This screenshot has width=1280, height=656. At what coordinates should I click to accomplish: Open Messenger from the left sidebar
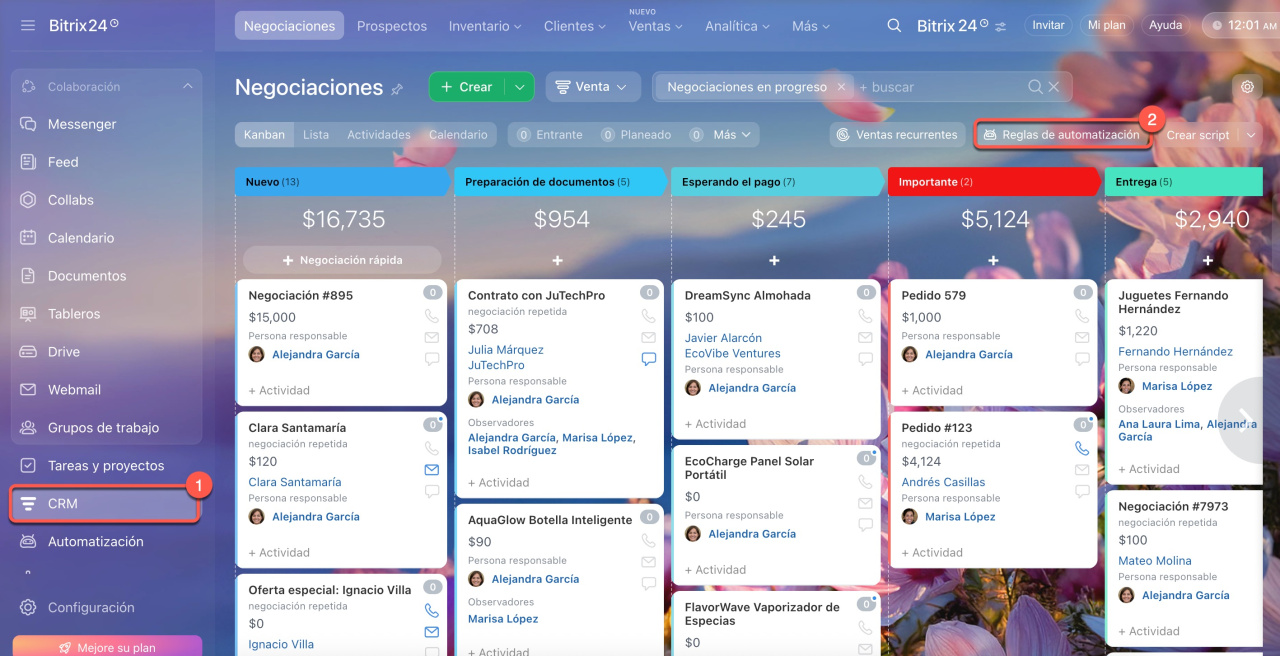[x=82, y=124]
